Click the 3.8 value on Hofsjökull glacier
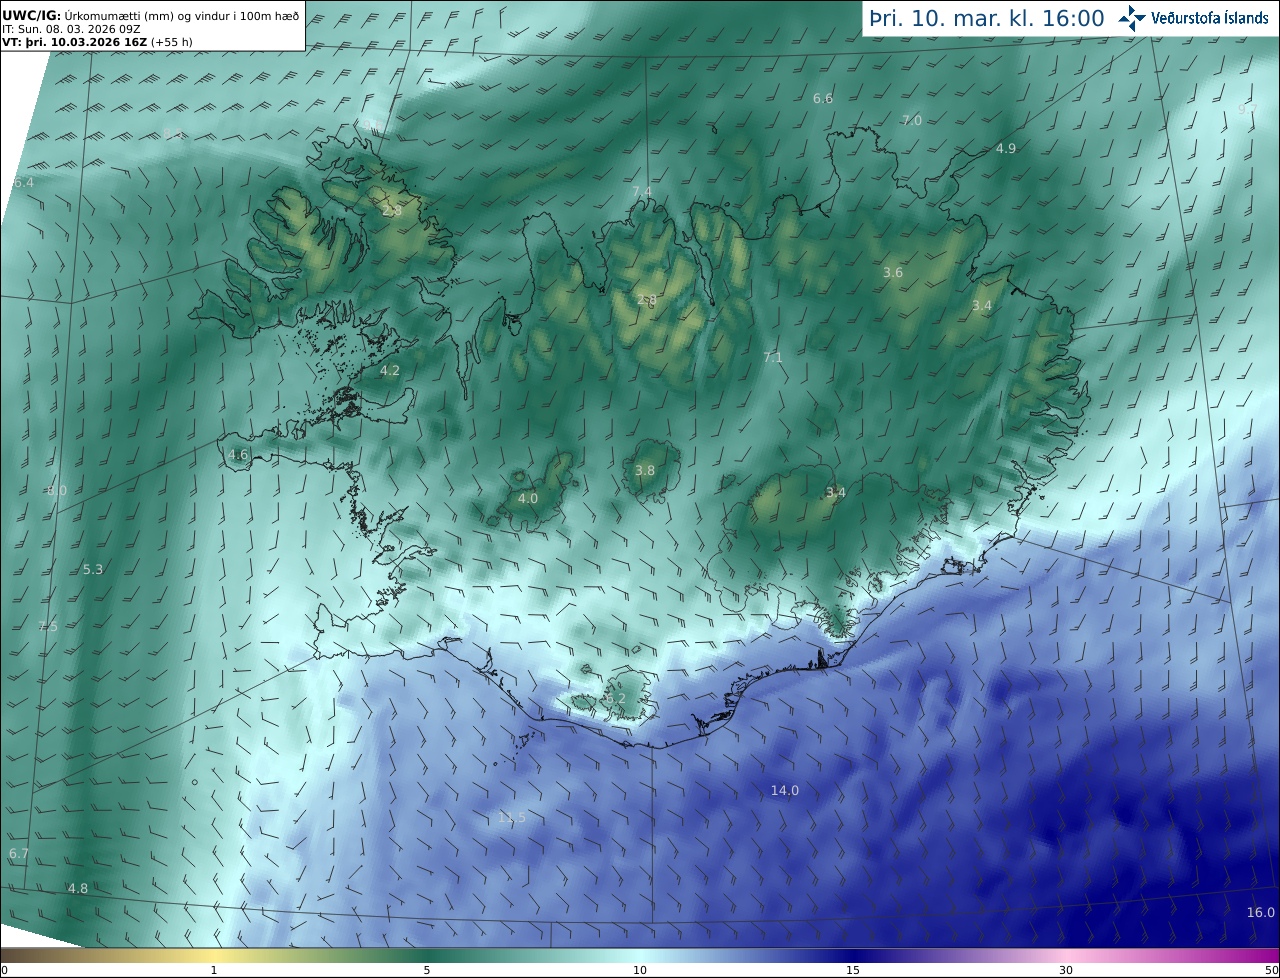This screenshot has height=978, width=1280. click(645, 470)
